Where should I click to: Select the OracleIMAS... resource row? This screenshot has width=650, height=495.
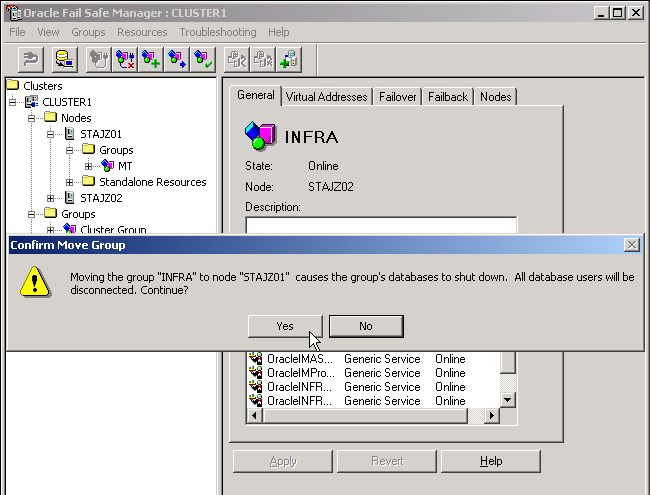coord(373,359)
